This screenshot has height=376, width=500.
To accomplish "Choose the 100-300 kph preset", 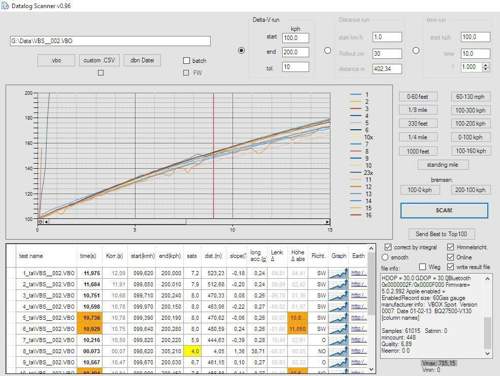I will click(x=470, y=110).
